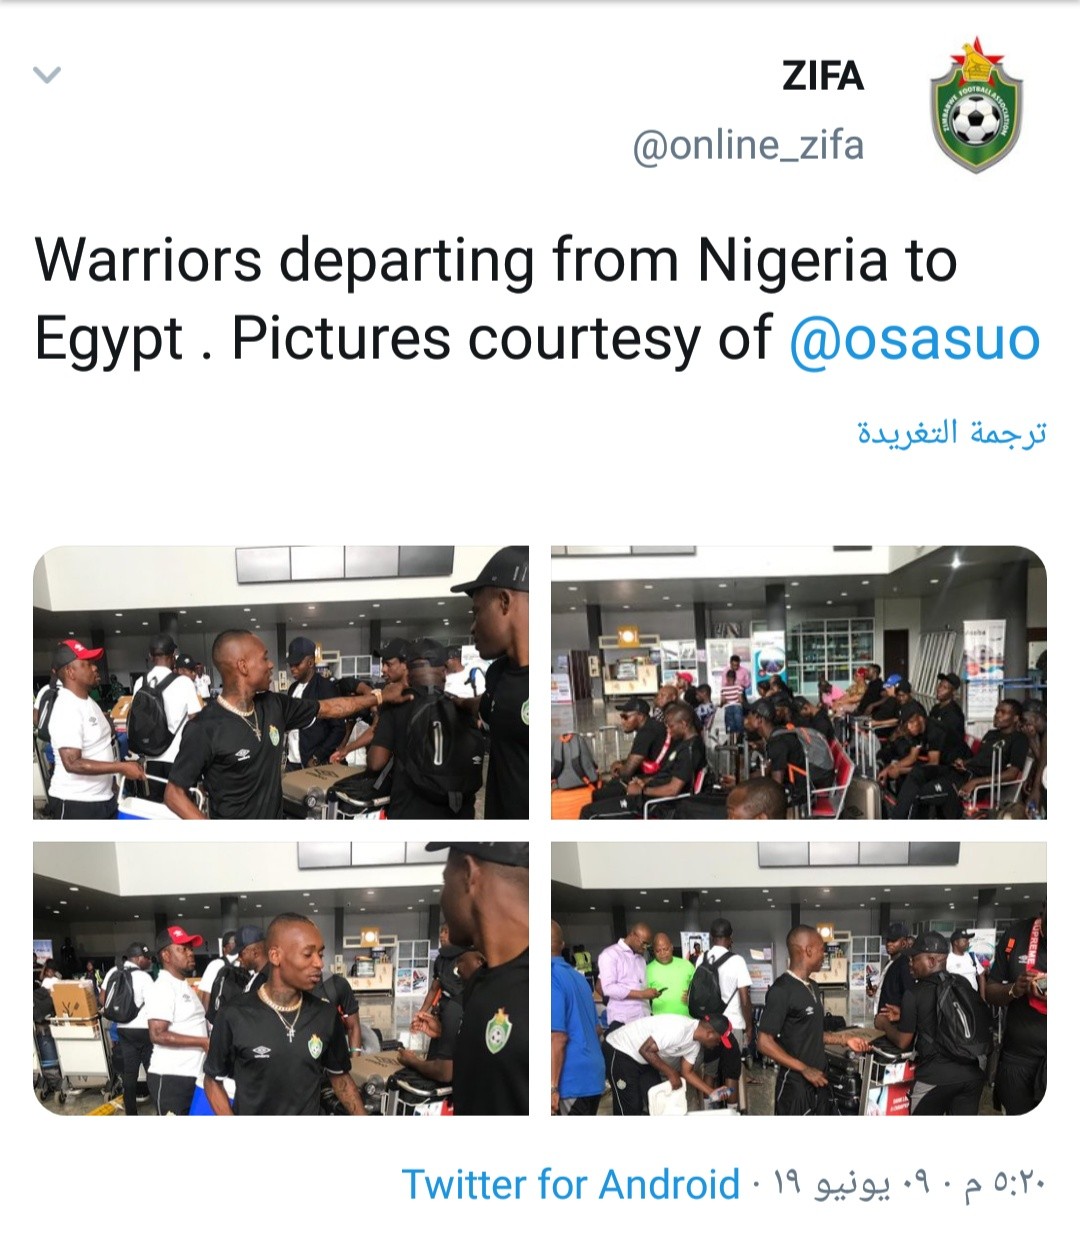Tap the Arabic translate tweet link
This screenshot has height=1243, width=1080.
pos(951,433)
